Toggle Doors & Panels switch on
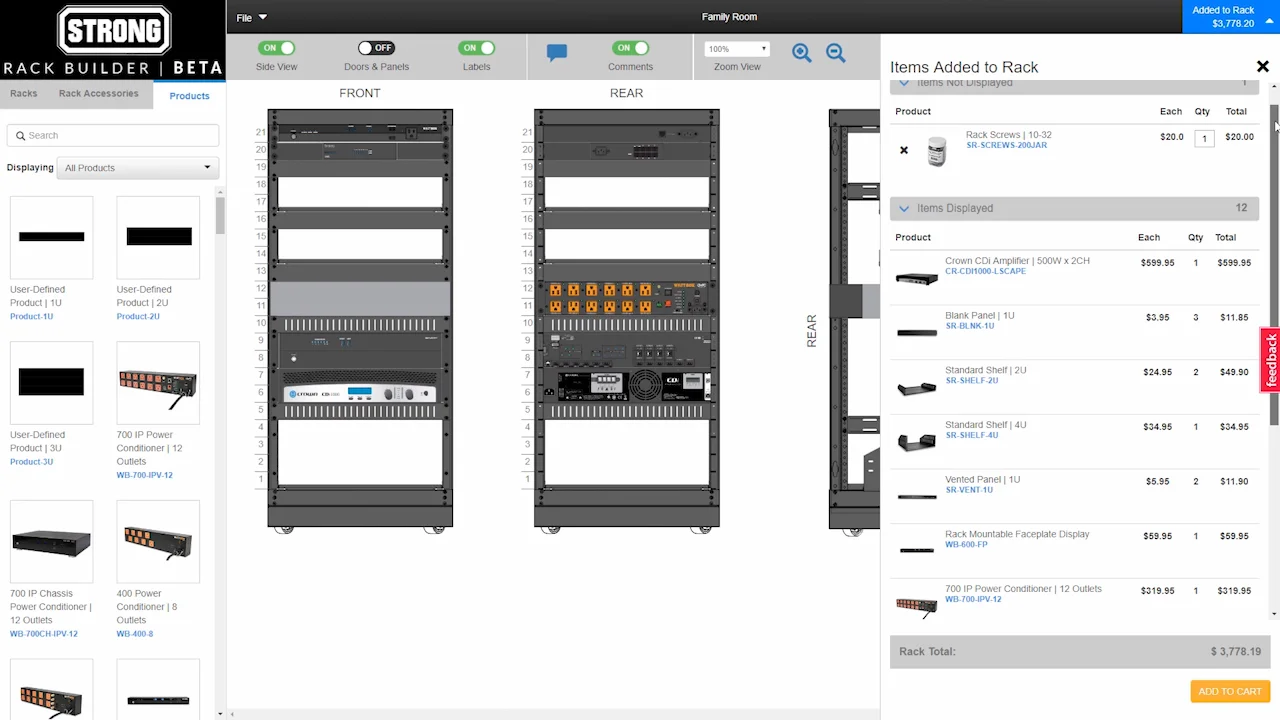1280x720 pixels. point(376,48)
